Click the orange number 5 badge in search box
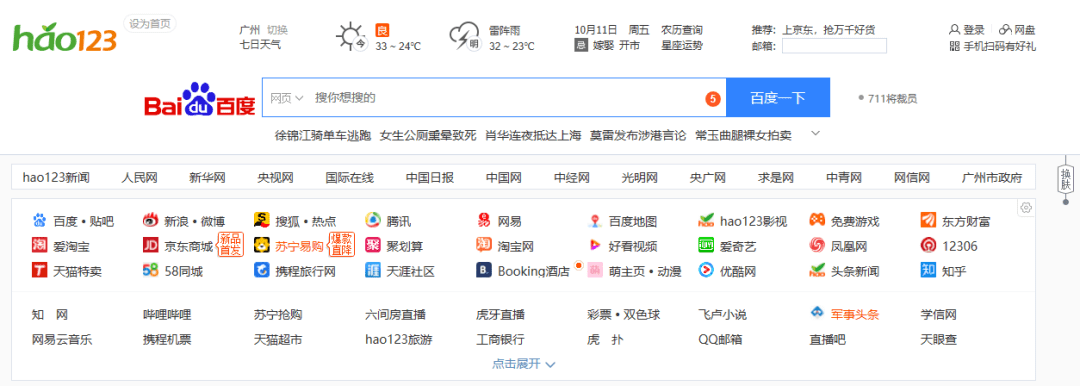The width and height of the screenshot is (1080, 386). pos(712,99)
